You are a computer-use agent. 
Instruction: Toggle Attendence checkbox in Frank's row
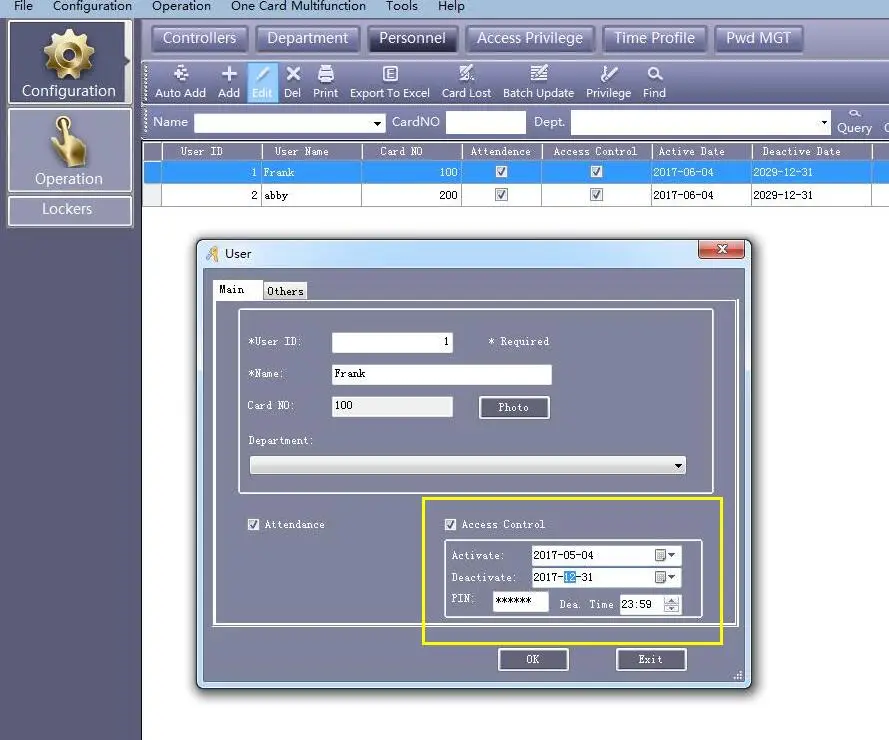click(501, 171)
